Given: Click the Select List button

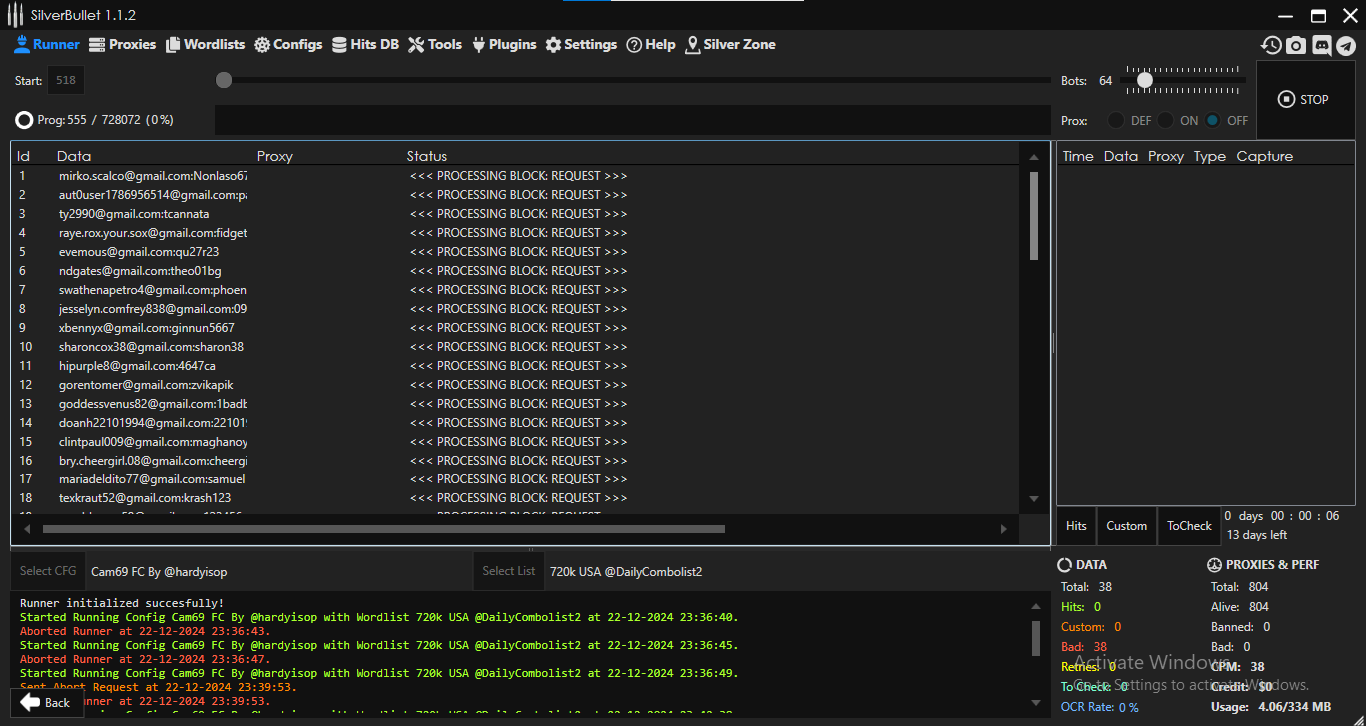Looking at the screenshot, I should click(x=509, y=571).
